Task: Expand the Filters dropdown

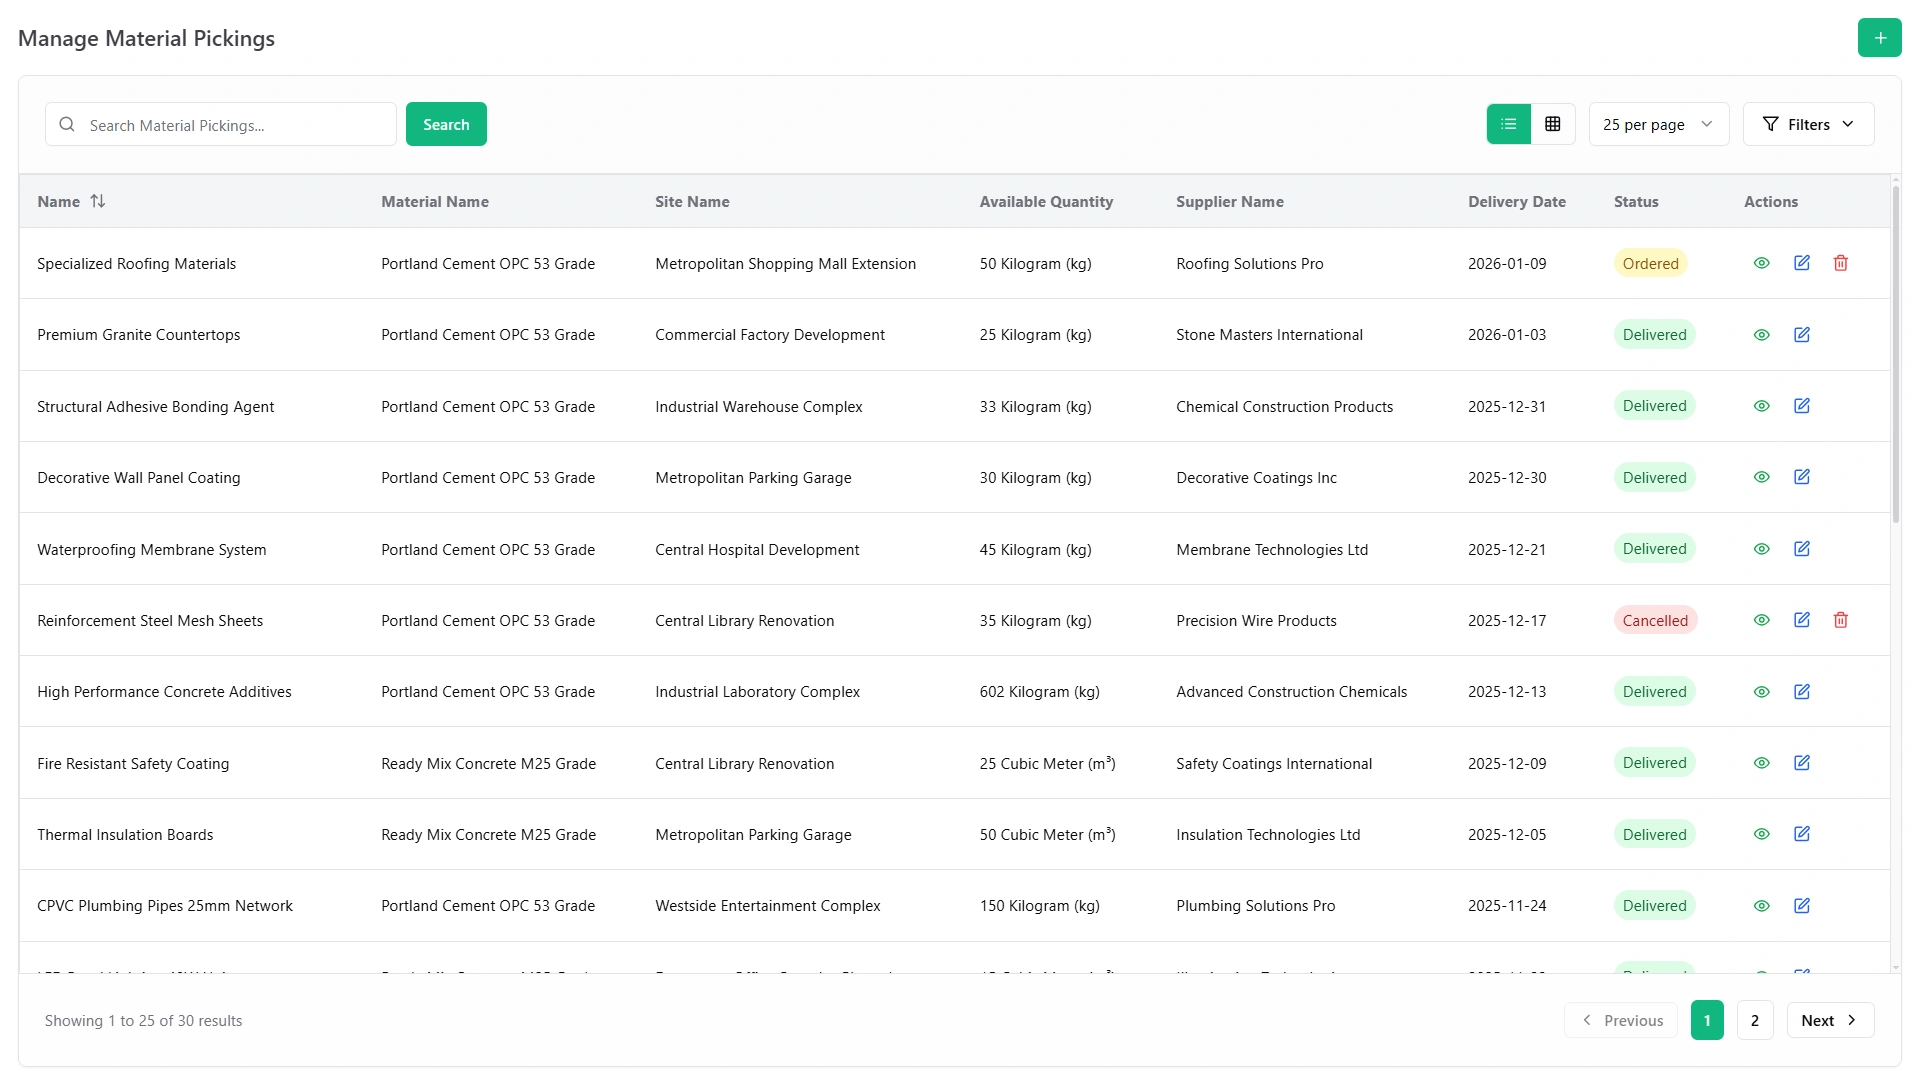Action: tap(1808, 124)
